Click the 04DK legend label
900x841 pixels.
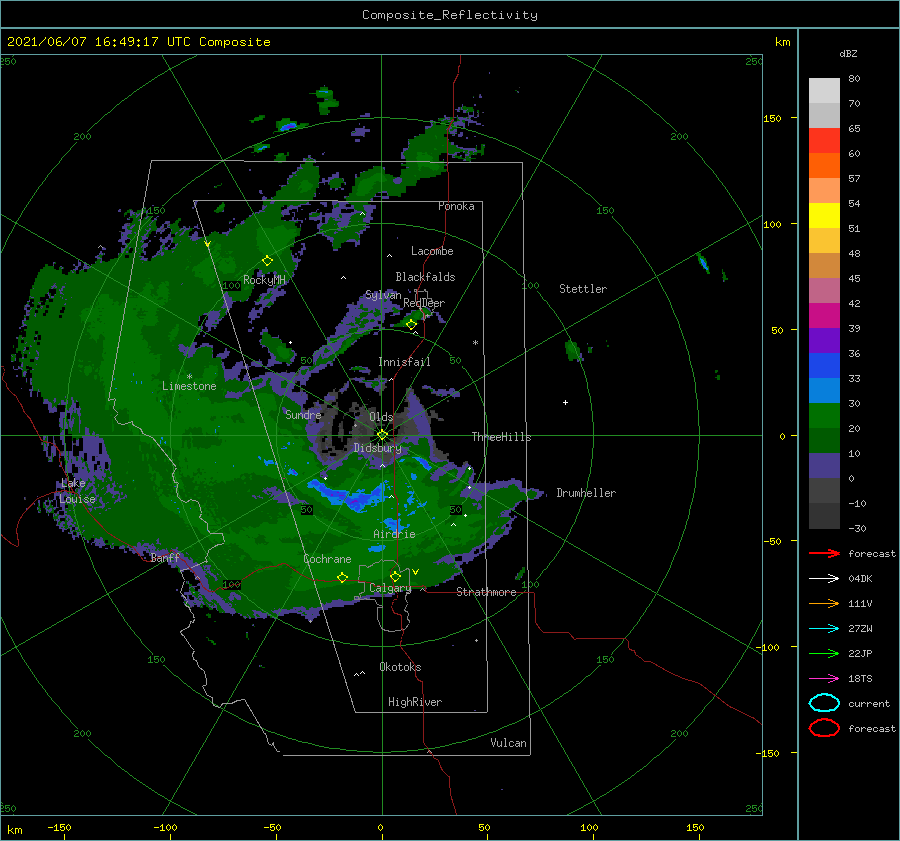(860, 579)
